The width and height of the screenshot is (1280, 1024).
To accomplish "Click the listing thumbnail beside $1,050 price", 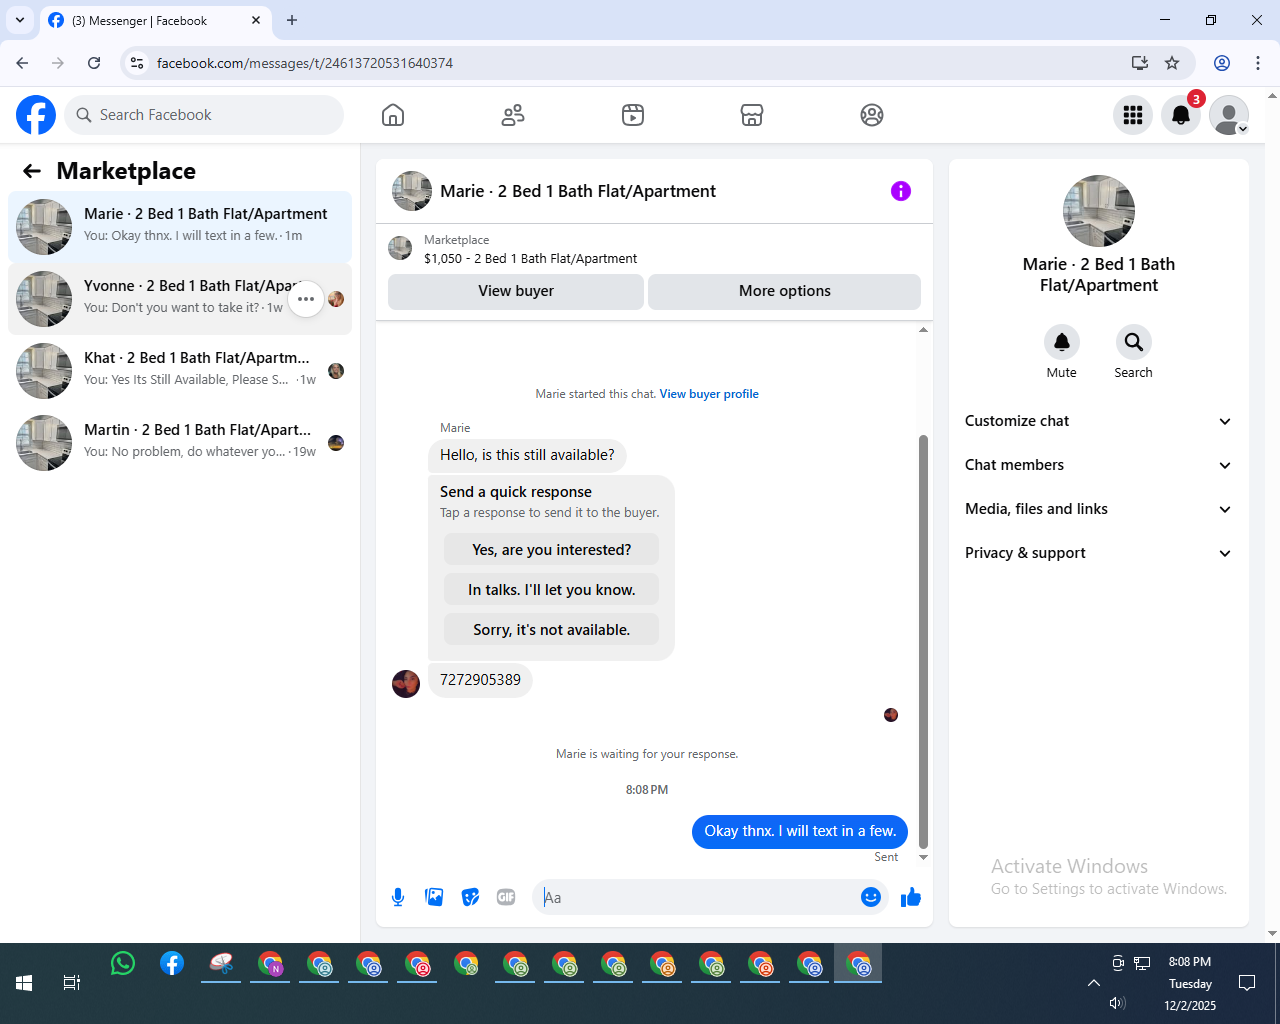I will click(400, 248).
